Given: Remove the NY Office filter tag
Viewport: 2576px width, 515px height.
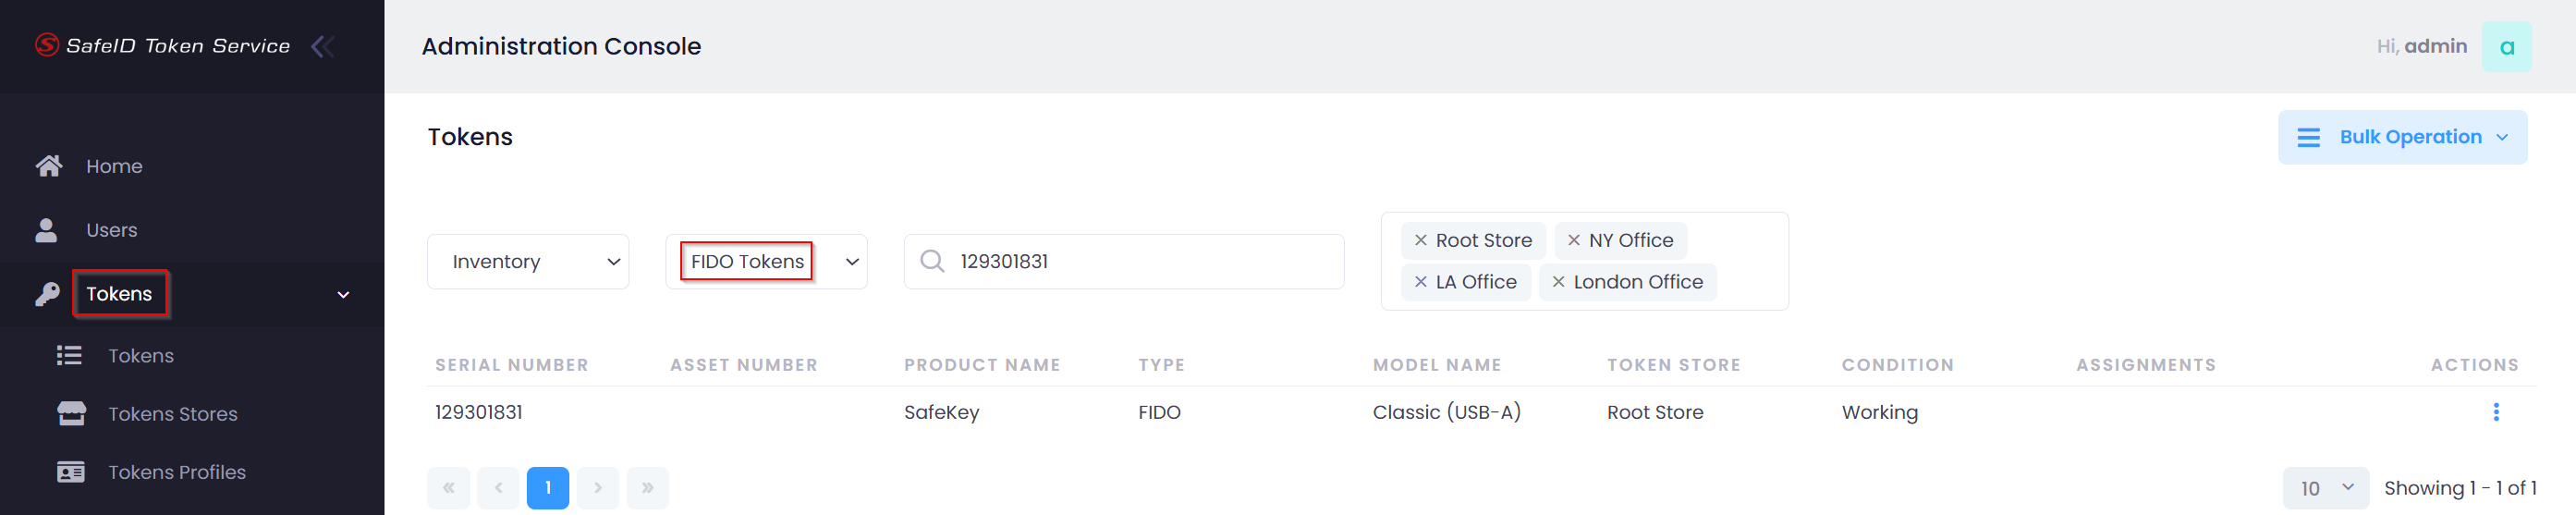Looking at the screenshot, I should click(1573, 241).
